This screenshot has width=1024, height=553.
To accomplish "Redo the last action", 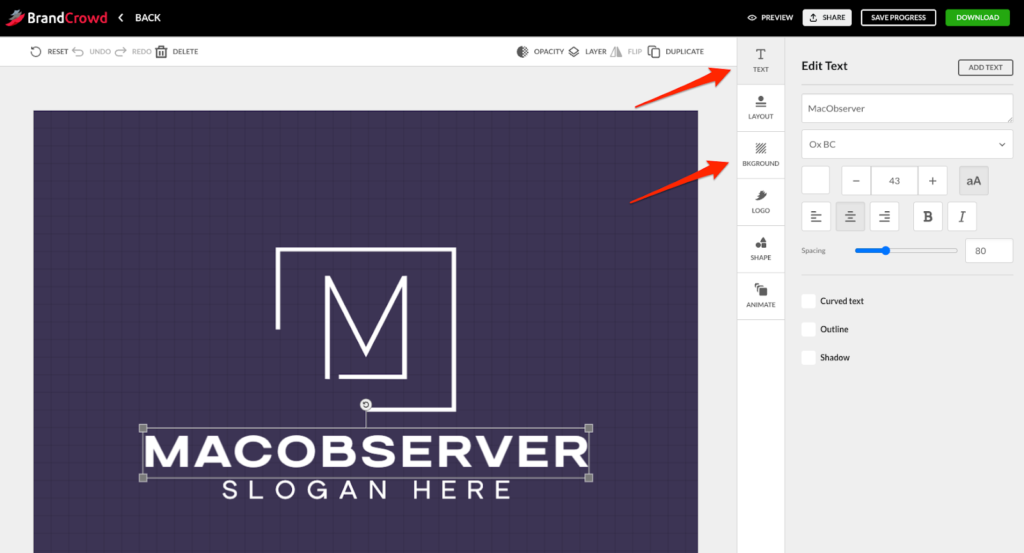I will [133, 52].
